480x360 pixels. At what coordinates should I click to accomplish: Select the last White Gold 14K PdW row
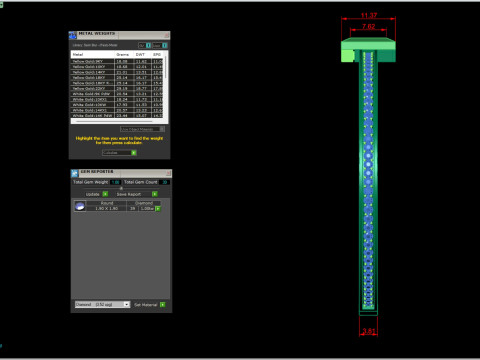click(x=117, y=116)
